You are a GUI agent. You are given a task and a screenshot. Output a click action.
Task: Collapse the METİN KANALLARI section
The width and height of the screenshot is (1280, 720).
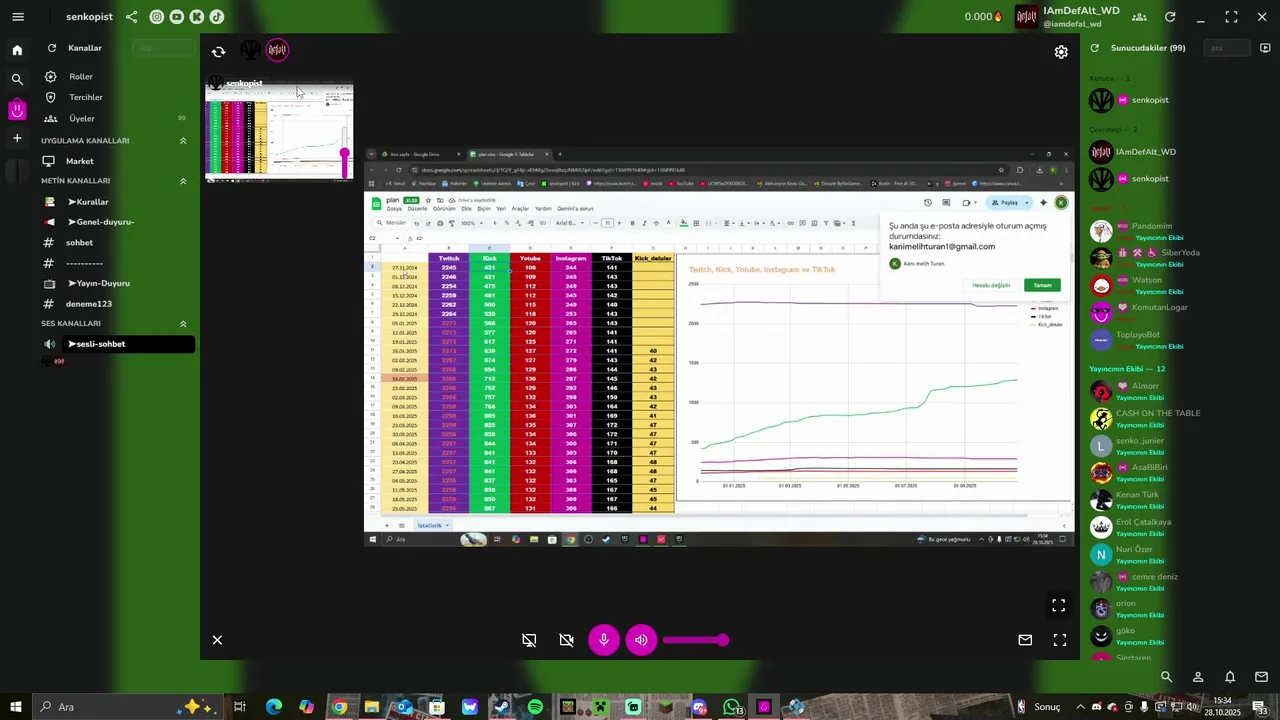pos(183,181)
